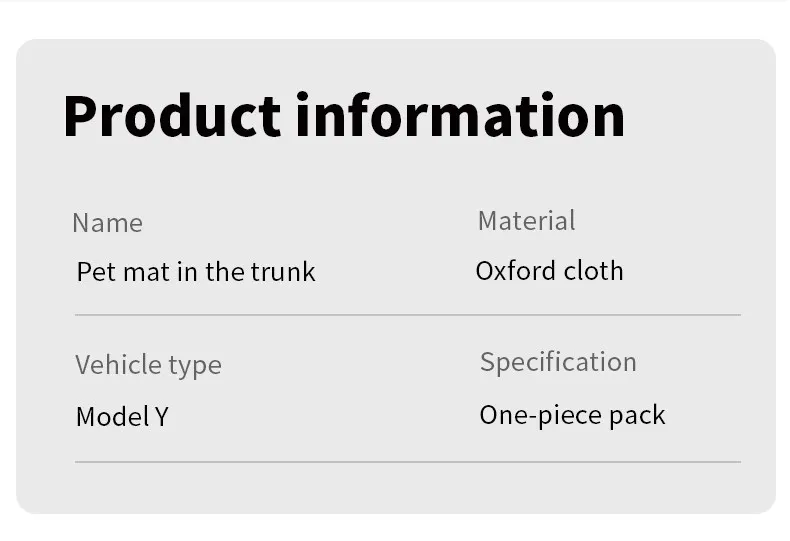This screenshot has width=790, height=541.
Task: Select the Name field label
Action: tap(108, 223)
